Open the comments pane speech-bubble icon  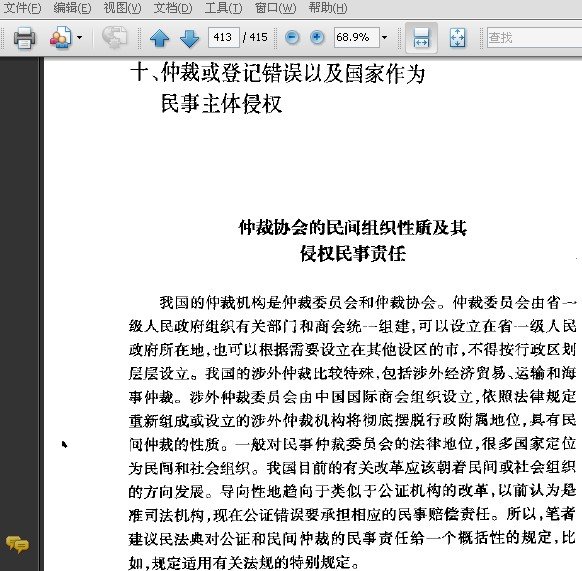(x=17, y=545)
